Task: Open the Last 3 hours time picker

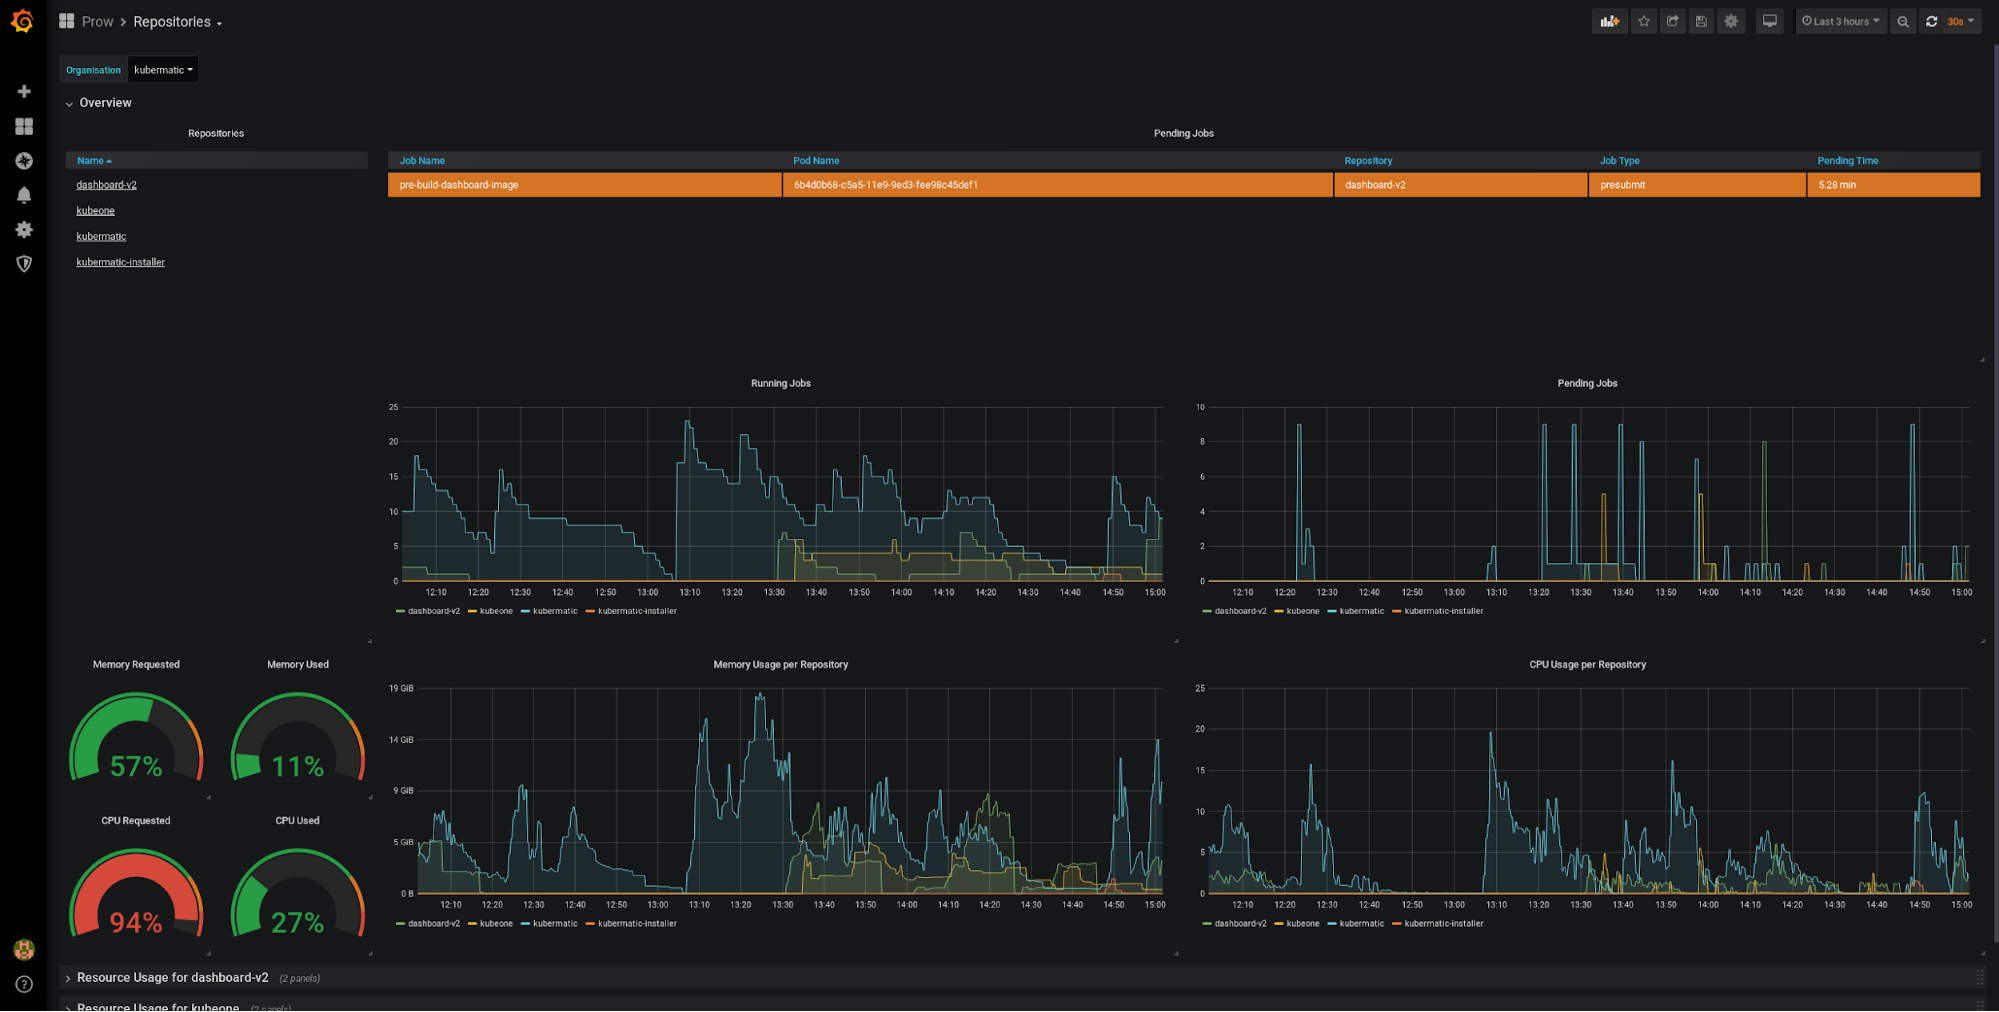Action: (1840, 20)
